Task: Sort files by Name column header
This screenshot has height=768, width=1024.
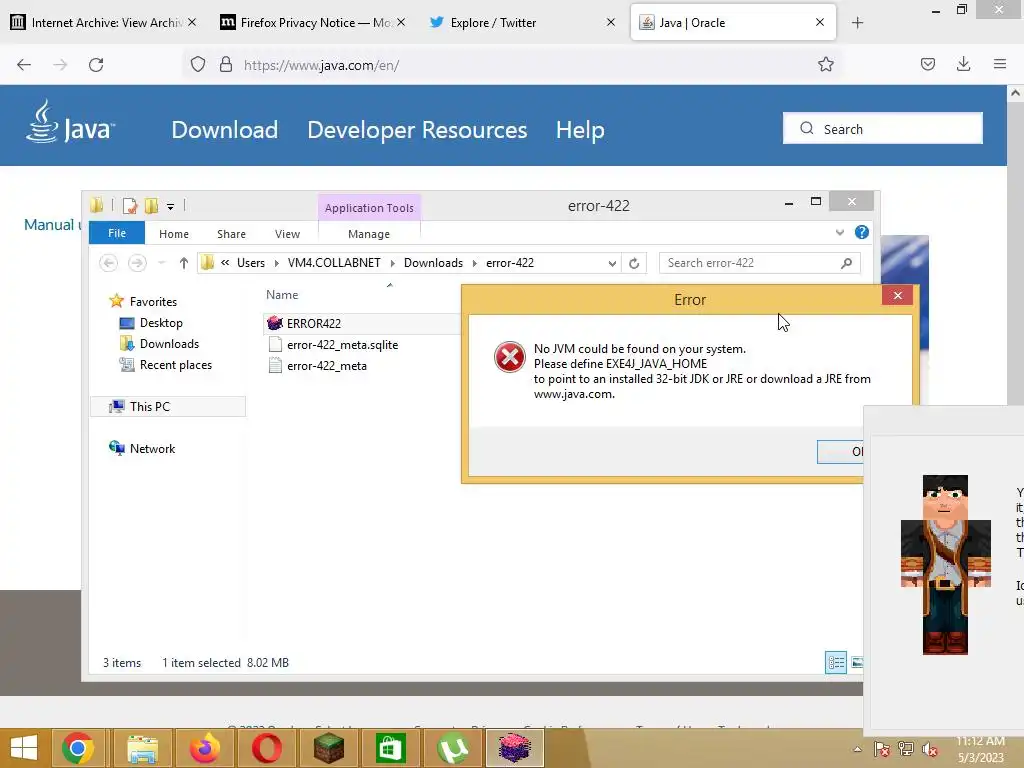Action: coord(282,295)
